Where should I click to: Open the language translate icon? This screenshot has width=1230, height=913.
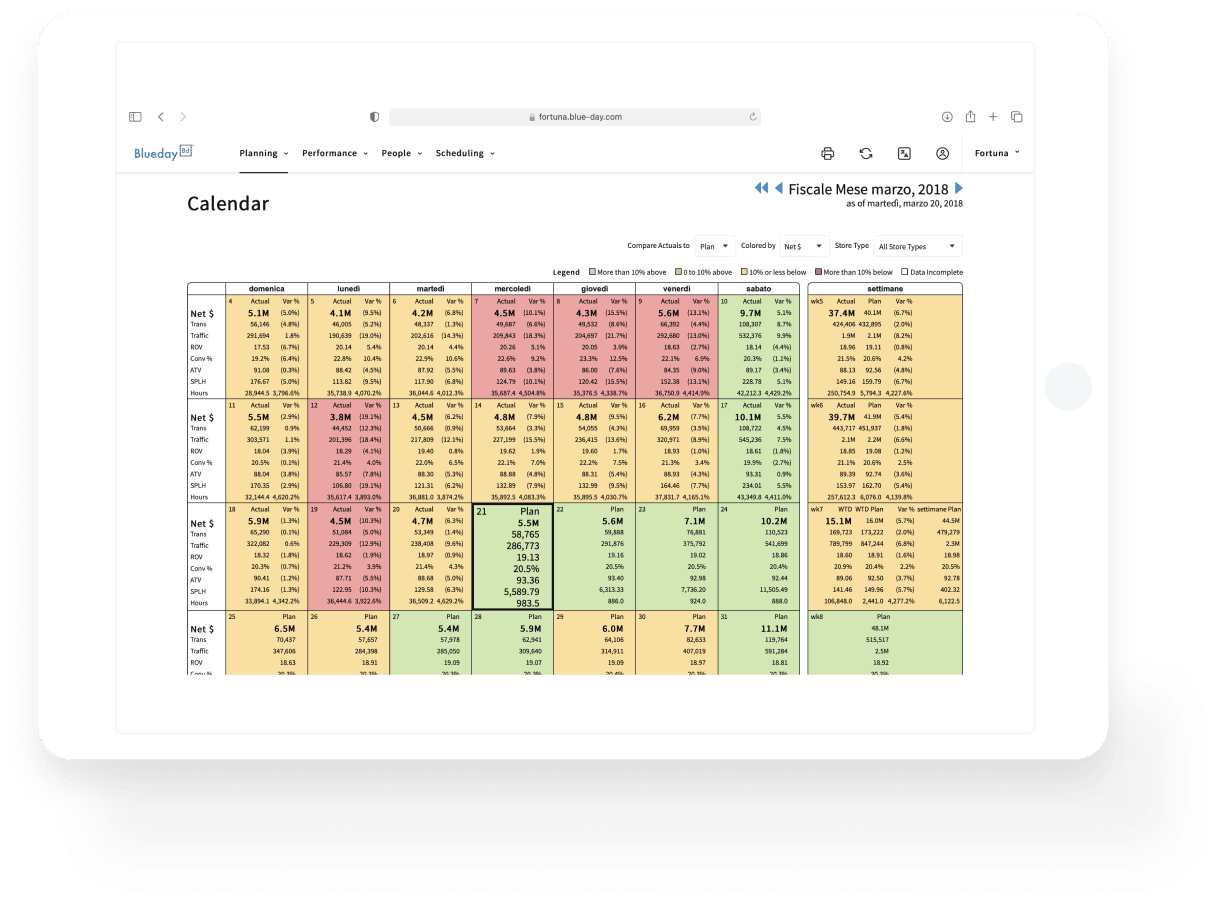904,153
